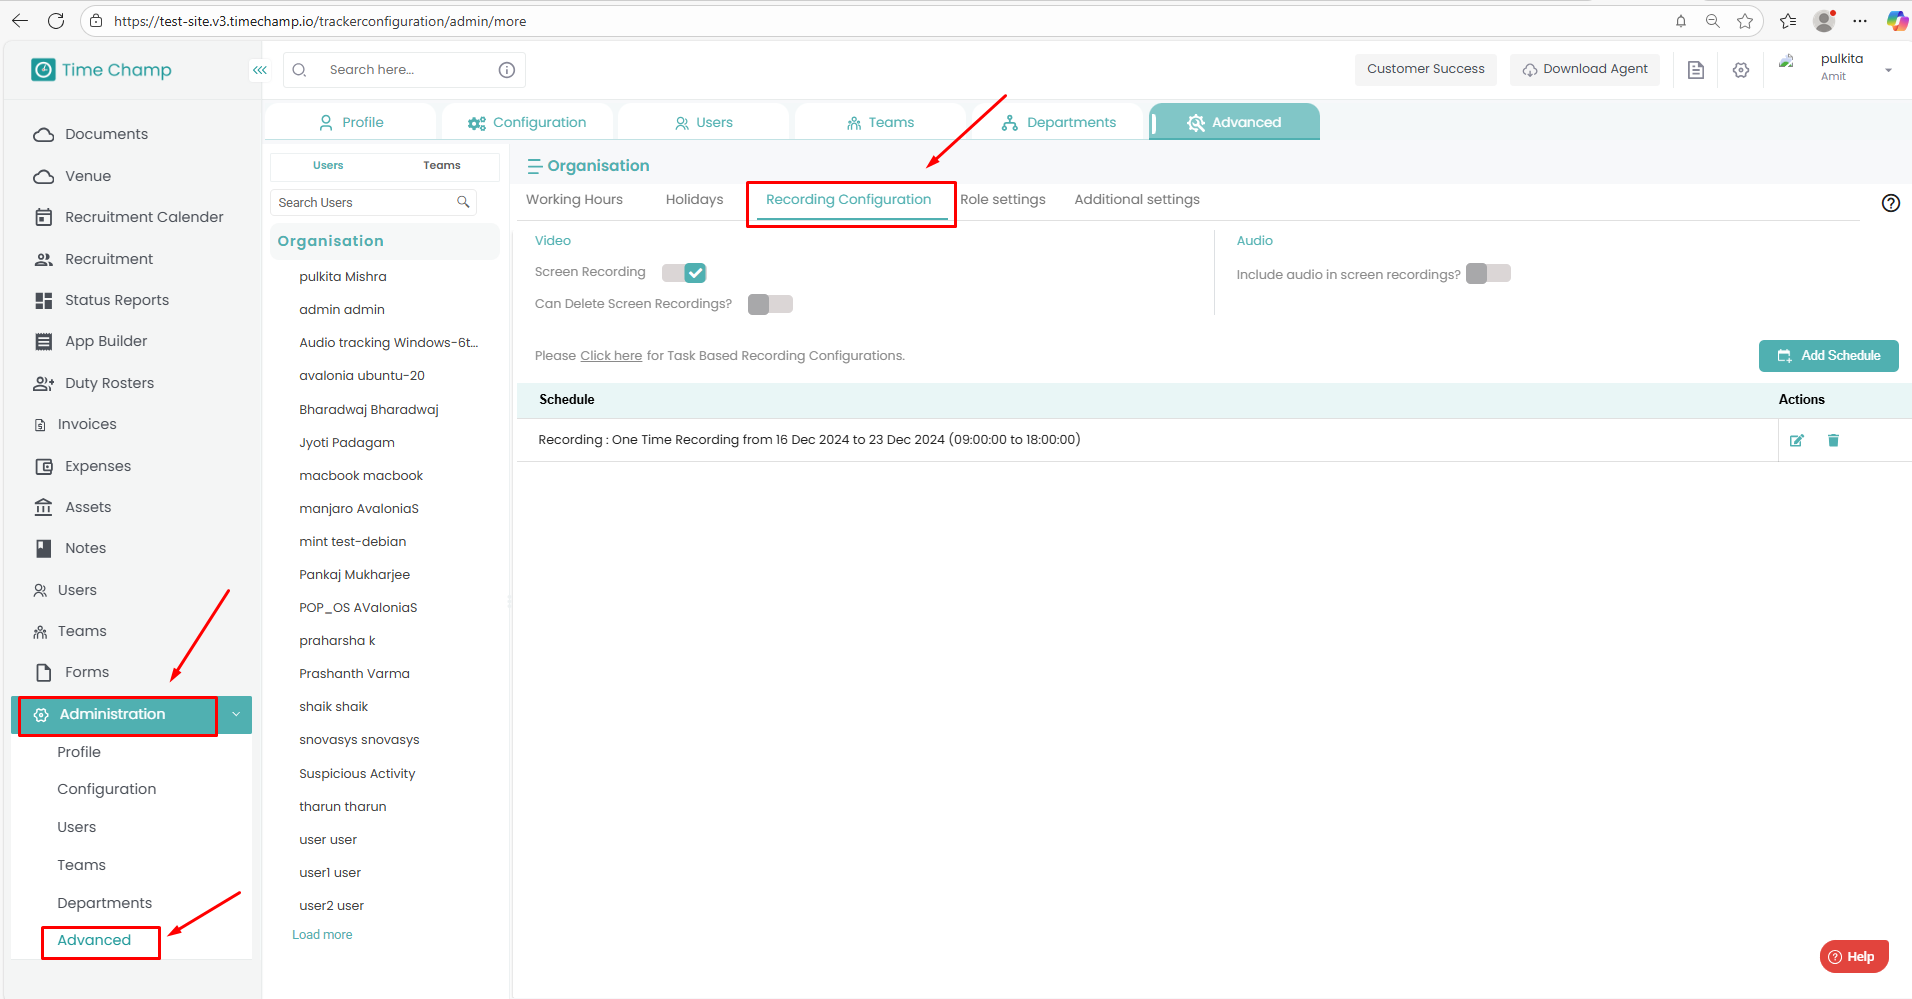Image resolution: width=1912 pixels, height=999 pixels.
Task: Follow the Click here link for task recordings
Action: pos(611,356)
